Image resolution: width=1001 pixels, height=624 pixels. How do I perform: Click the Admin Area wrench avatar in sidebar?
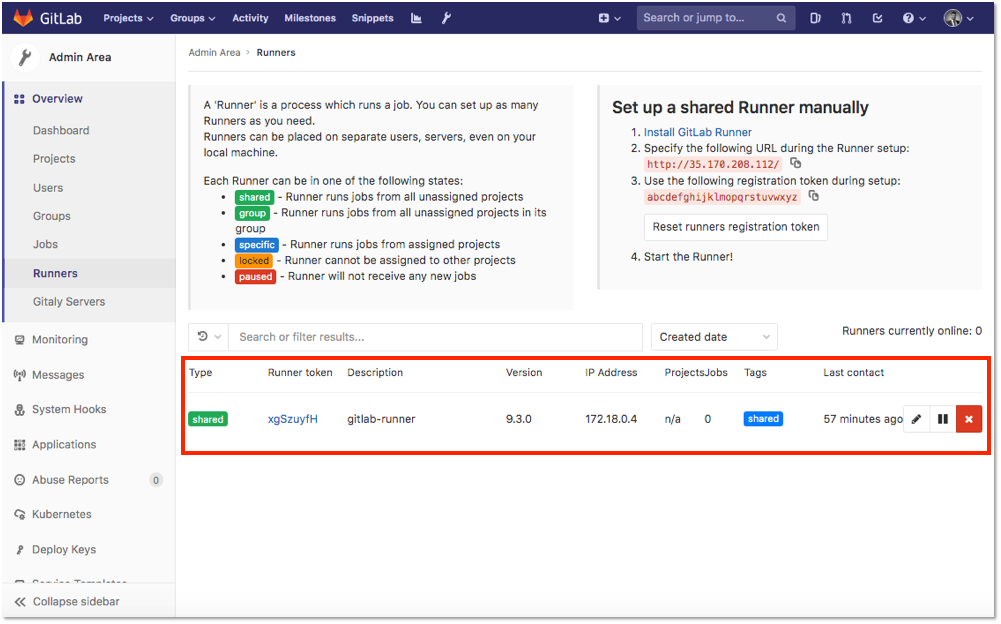click(26, 57)
